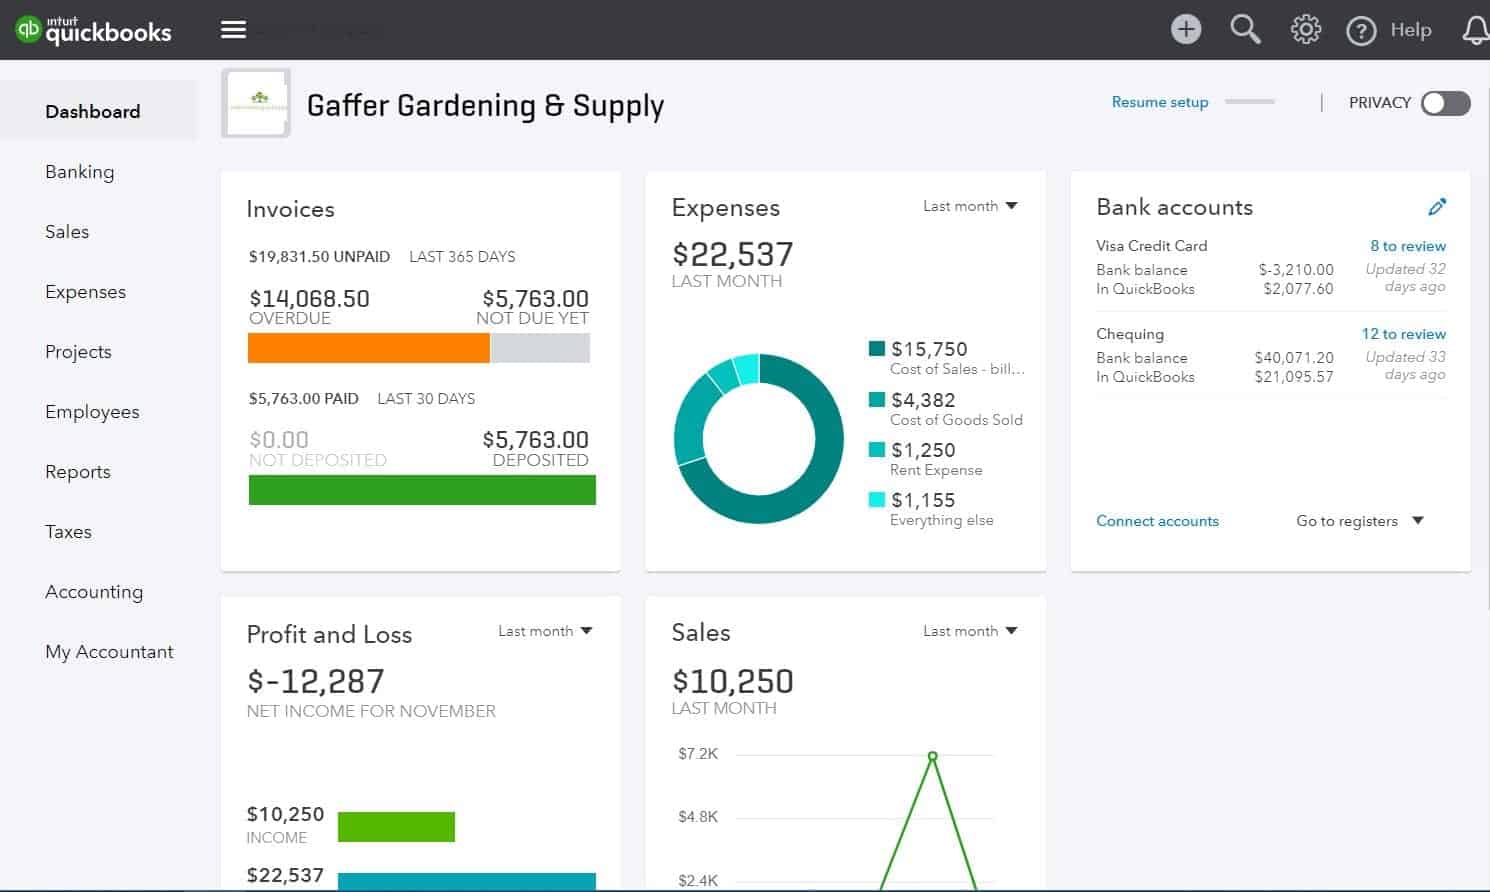
Task: Click the Chequing account name
Action: click(x=1130, y=334)
